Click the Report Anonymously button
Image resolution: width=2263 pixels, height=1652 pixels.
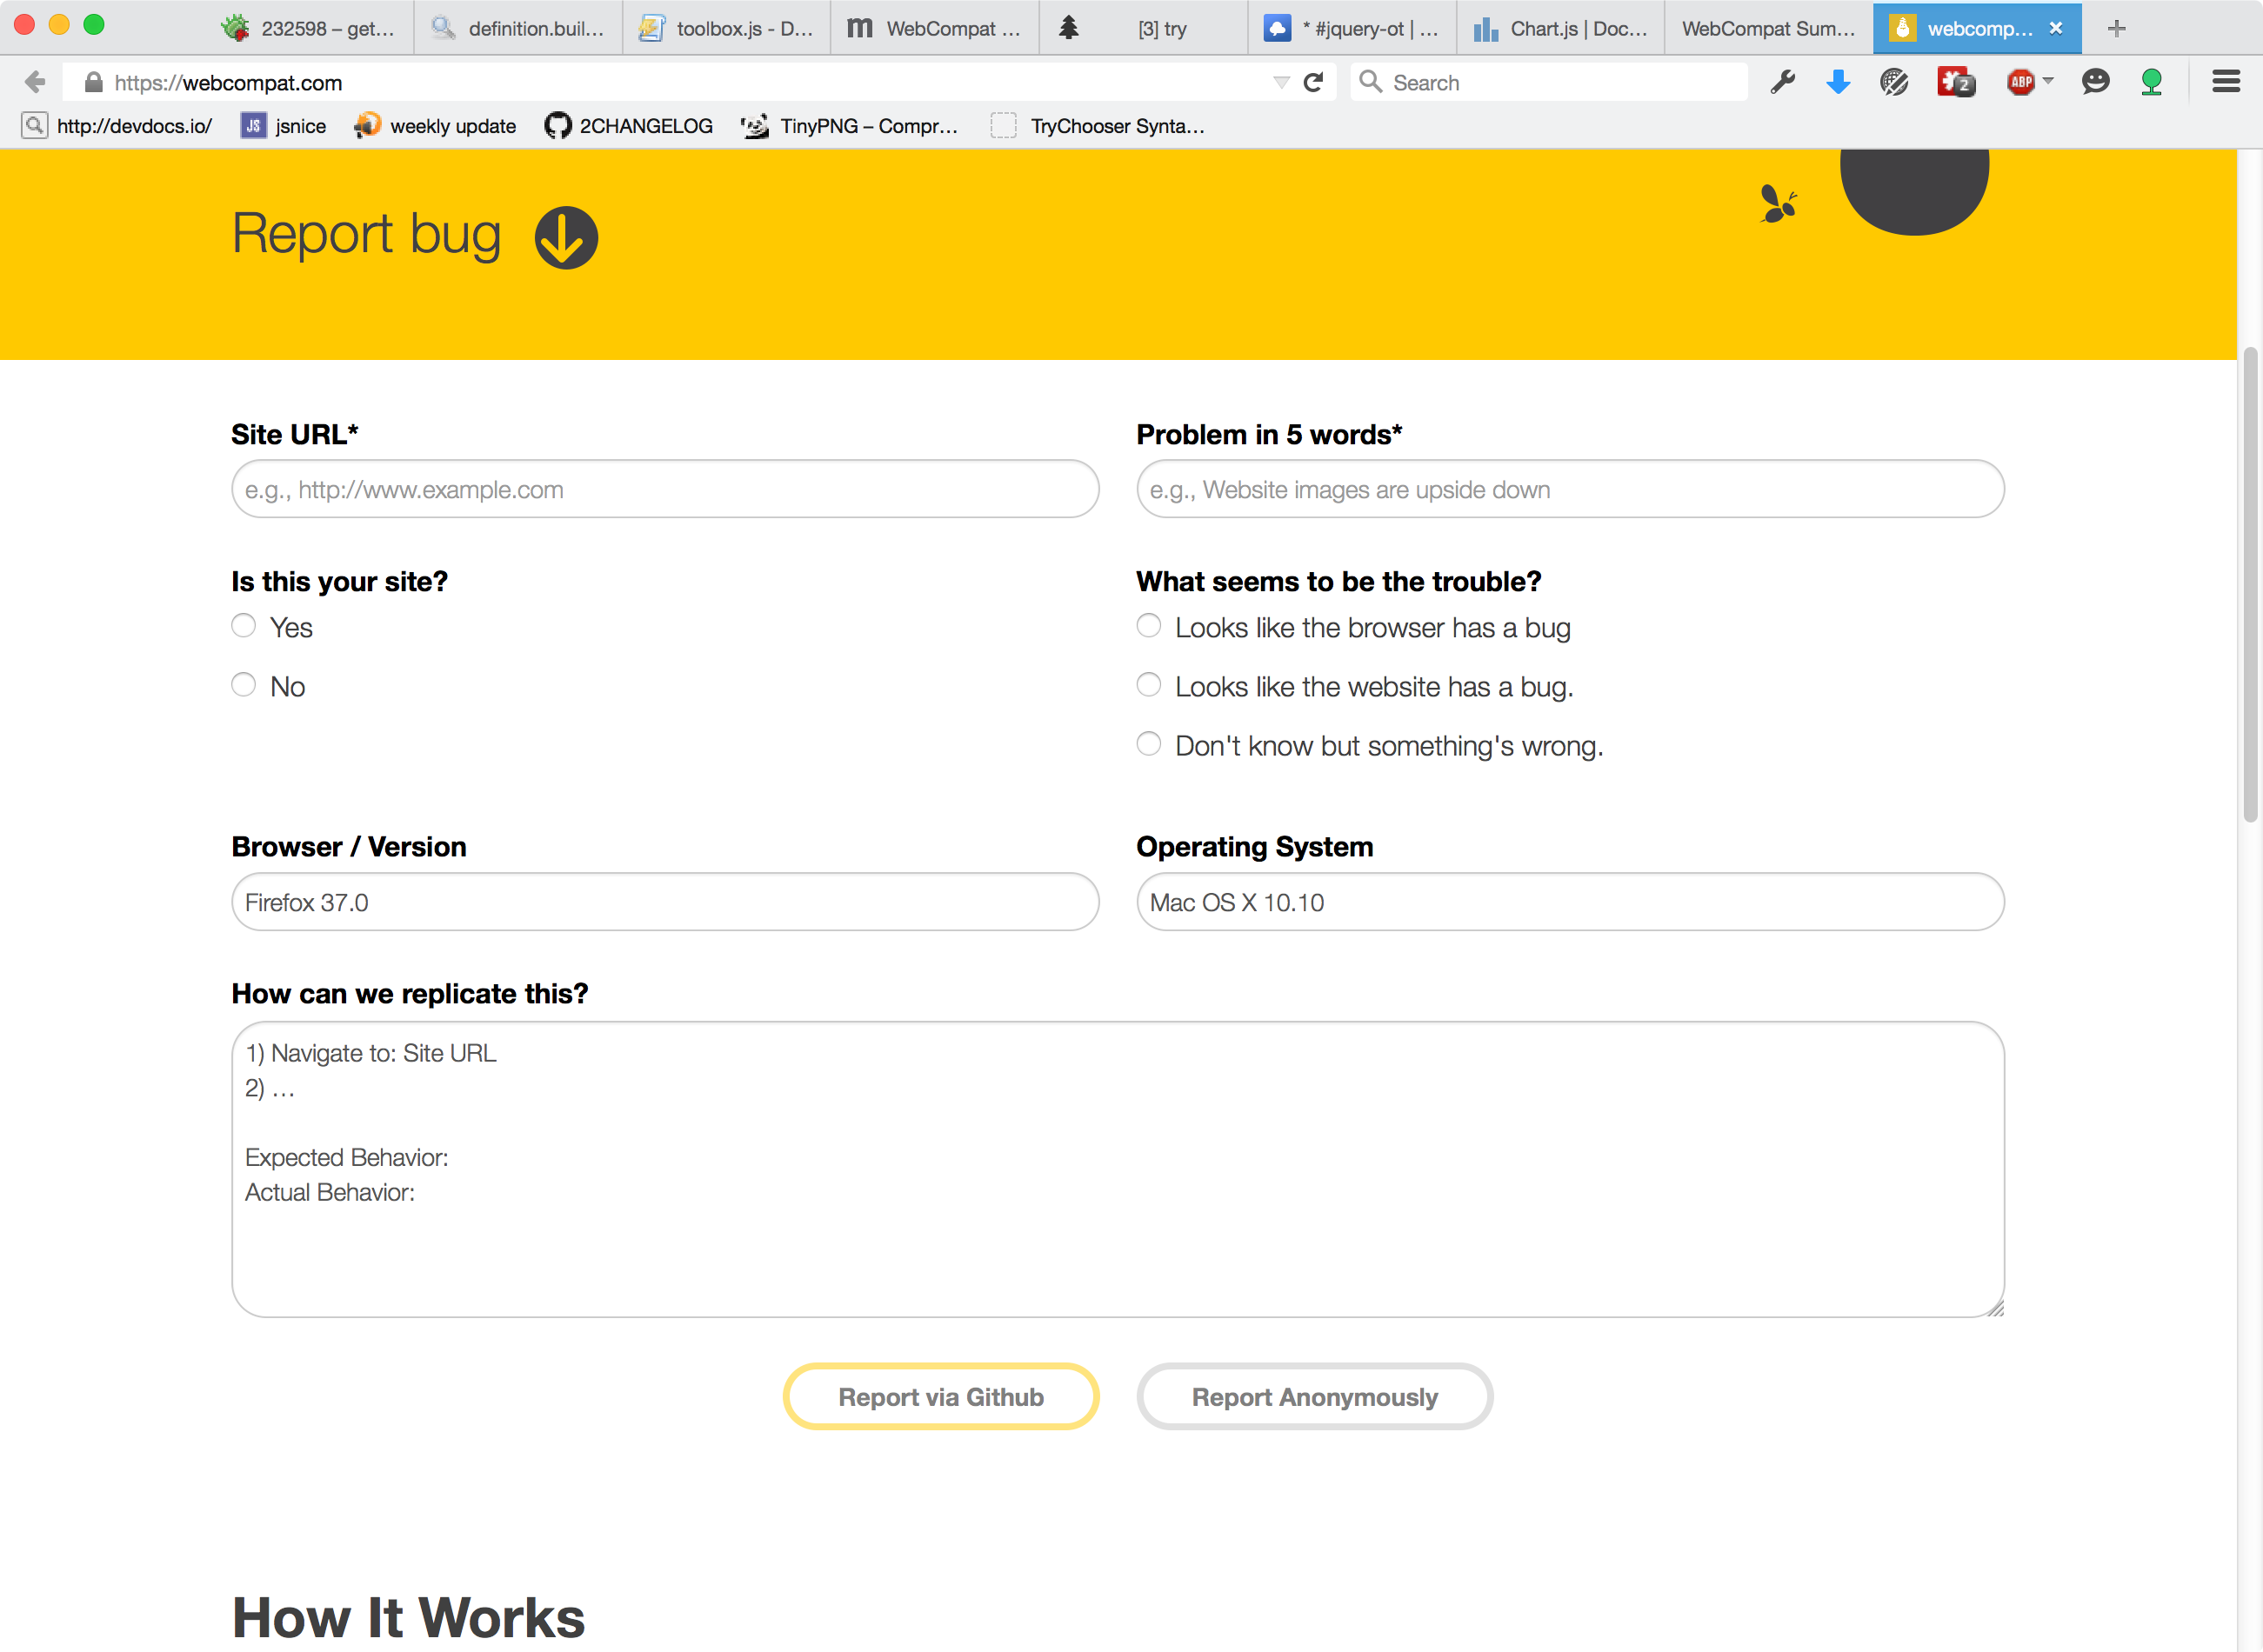[1314, 1396]
